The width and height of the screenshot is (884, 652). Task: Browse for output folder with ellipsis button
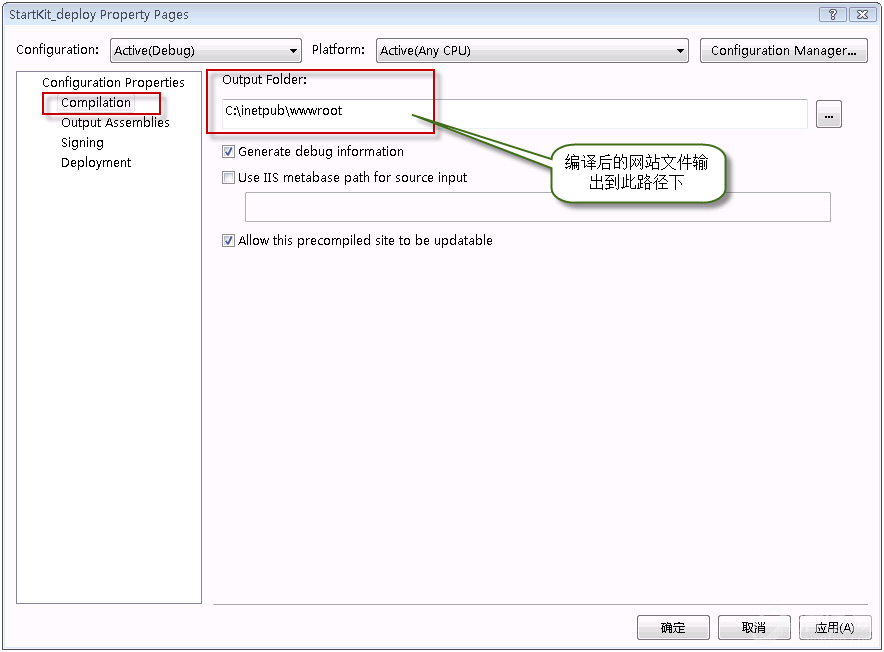click(828, 115)
